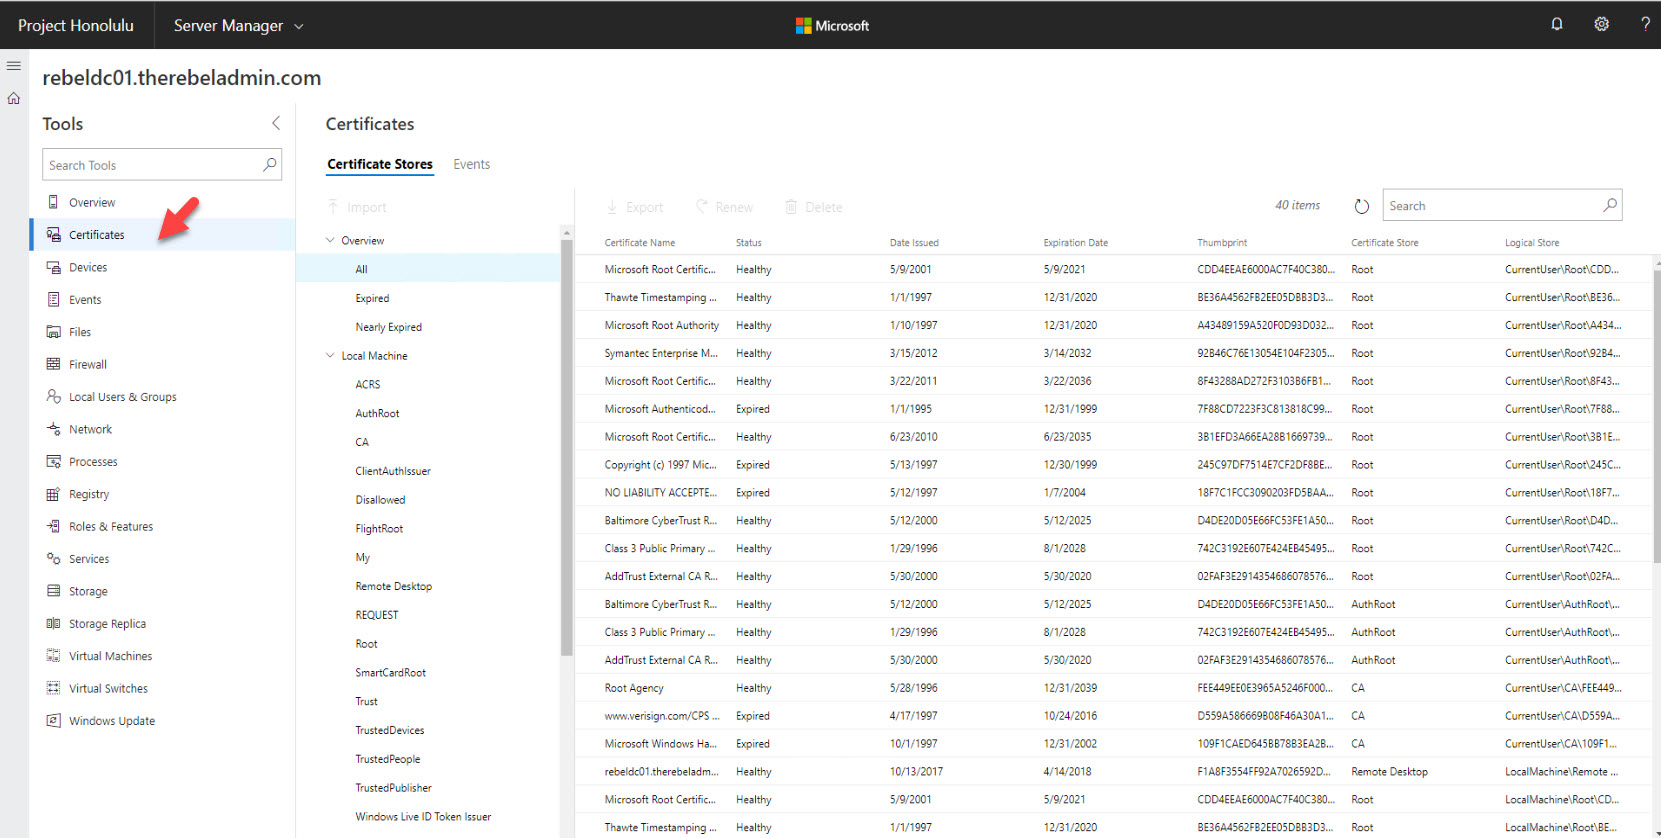Click the Microsoft logo

coord(832,25)
